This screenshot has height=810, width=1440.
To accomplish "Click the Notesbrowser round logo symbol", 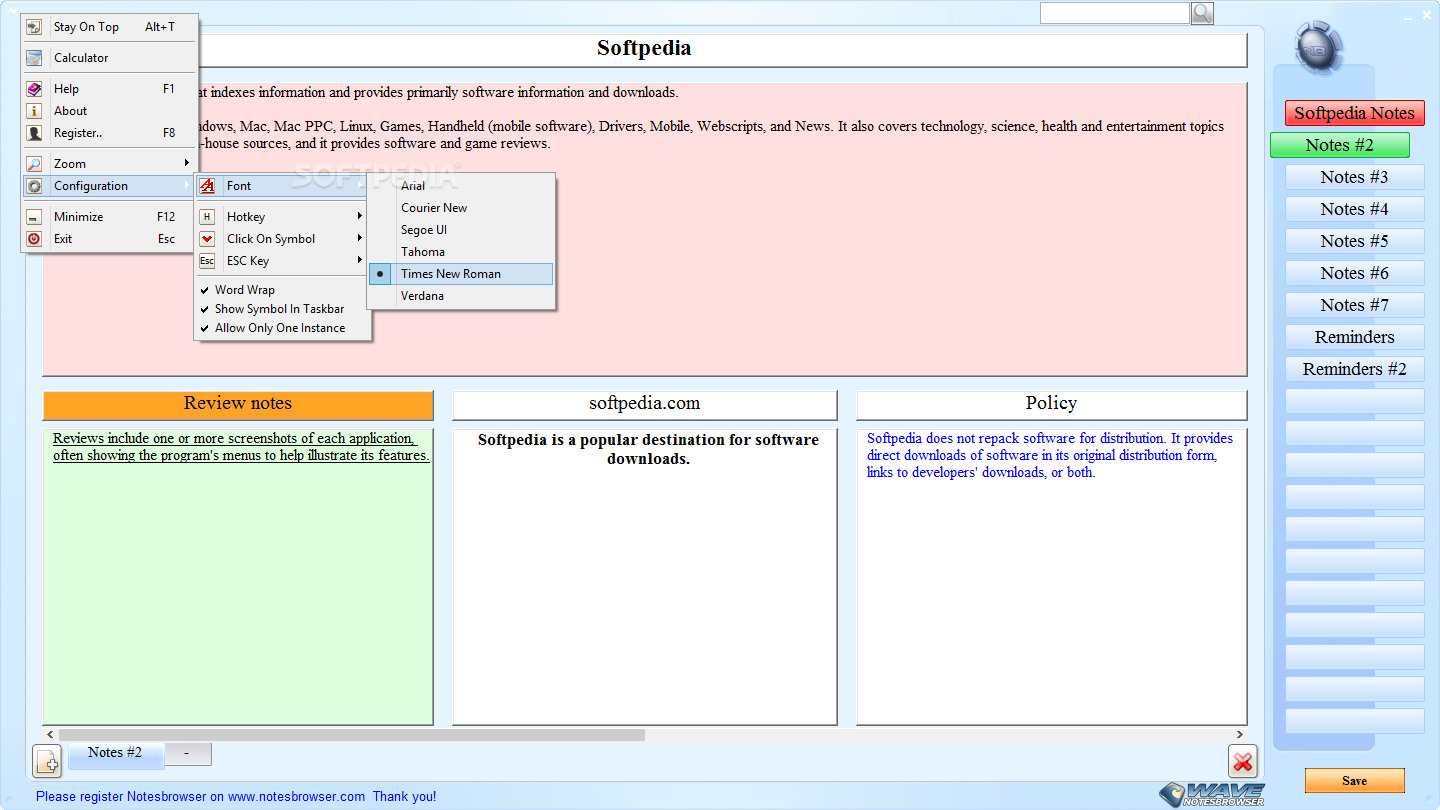I will coord(1319,46).
